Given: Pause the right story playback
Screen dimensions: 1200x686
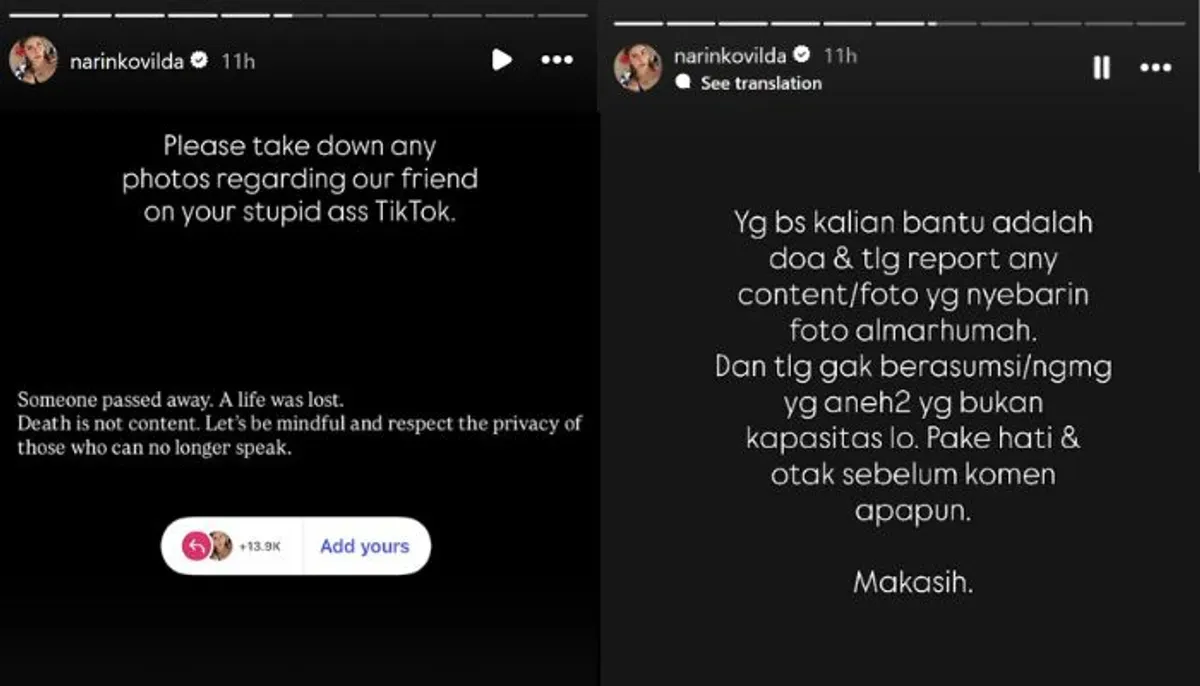Looking at the screenshot, I should pyautogui.click(x=1101, y=67).
